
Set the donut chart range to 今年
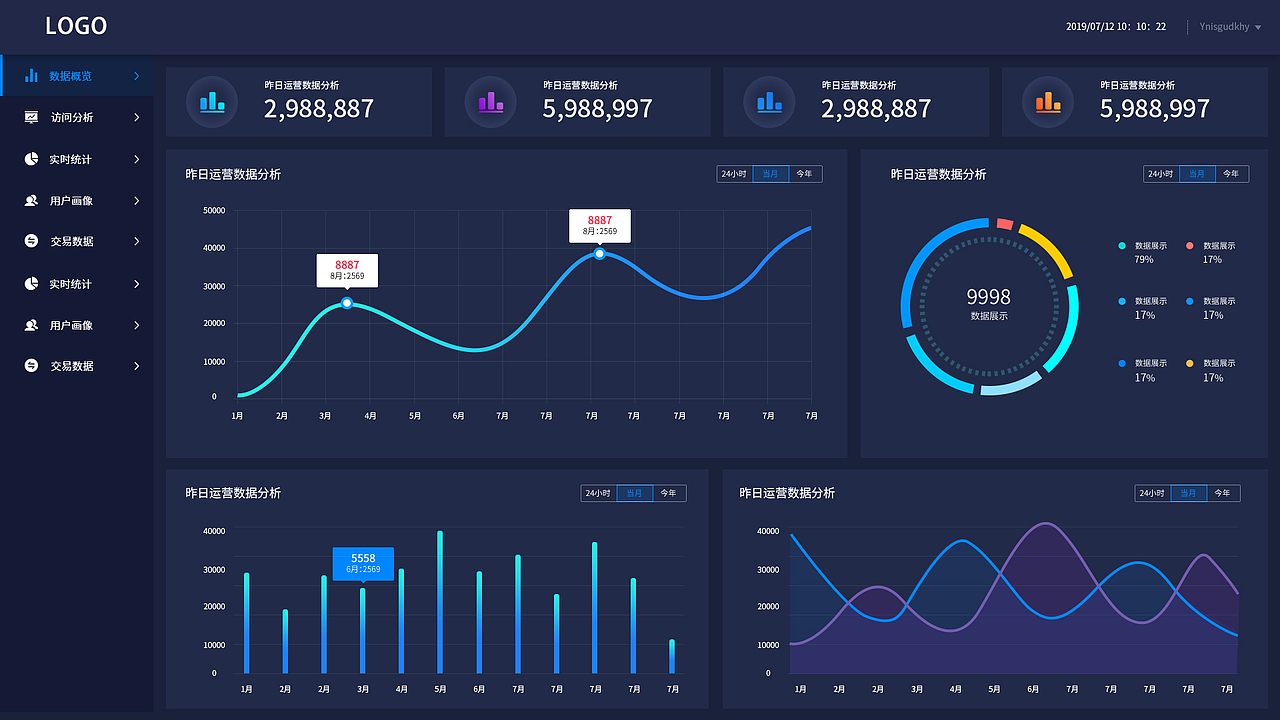click(1232, 174)
